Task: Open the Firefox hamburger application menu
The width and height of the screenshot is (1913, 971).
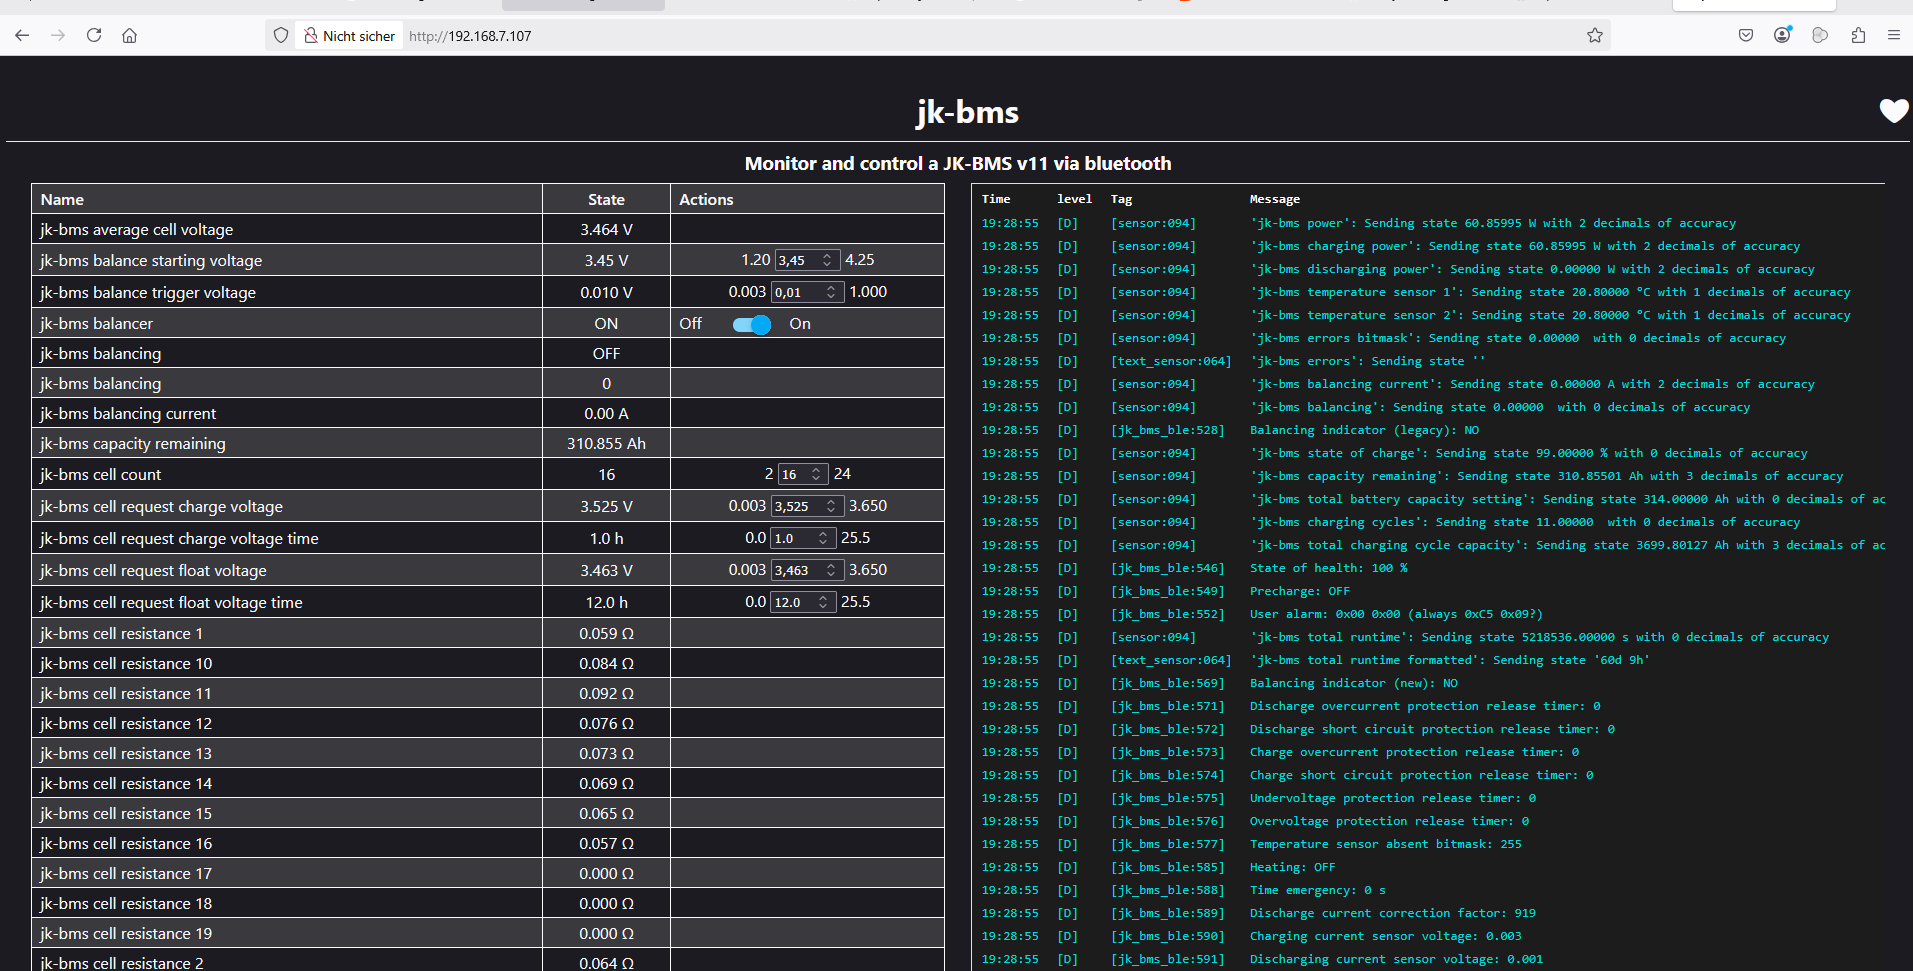Action: pyautogui.click(x=1893, y=35)
